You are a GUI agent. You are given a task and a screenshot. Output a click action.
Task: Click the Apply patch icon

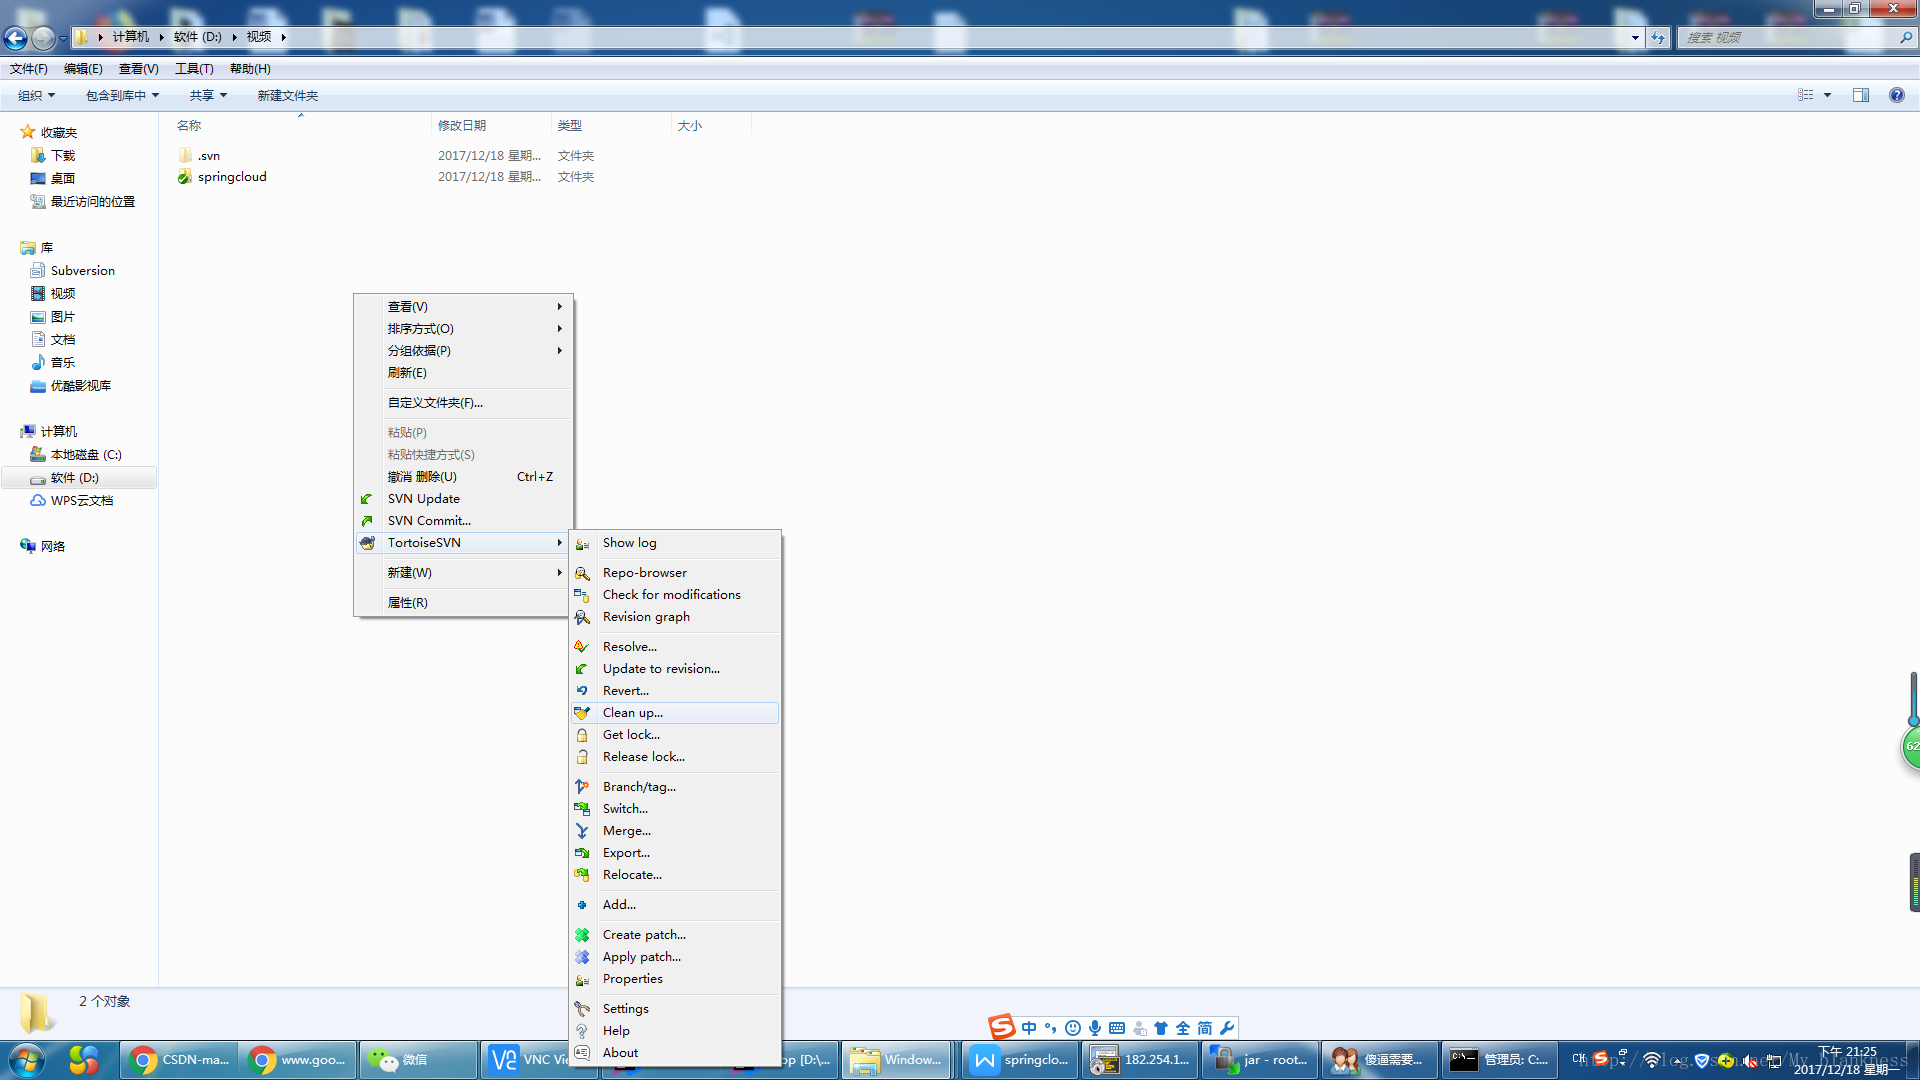pos(582,957)
